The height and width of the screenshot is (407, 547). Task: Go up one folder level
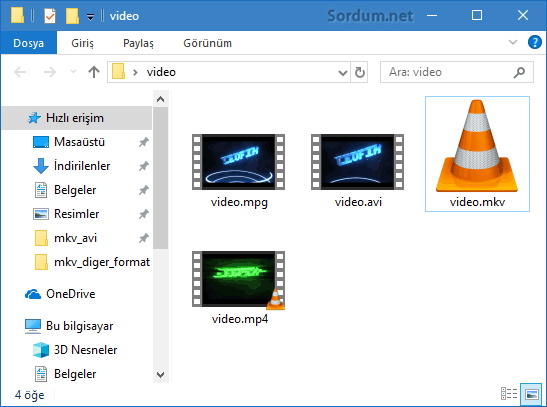(x=94, y=72)
